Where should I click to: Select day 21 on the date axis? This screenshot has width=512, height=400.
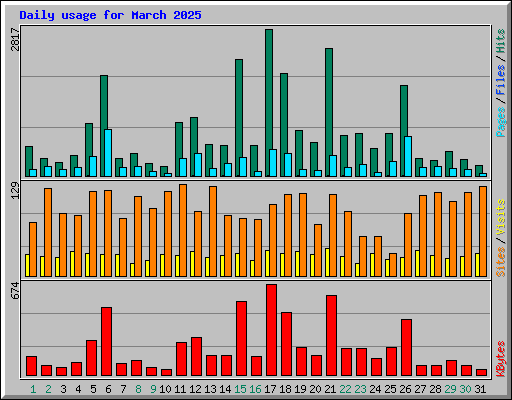coord(330,389)
